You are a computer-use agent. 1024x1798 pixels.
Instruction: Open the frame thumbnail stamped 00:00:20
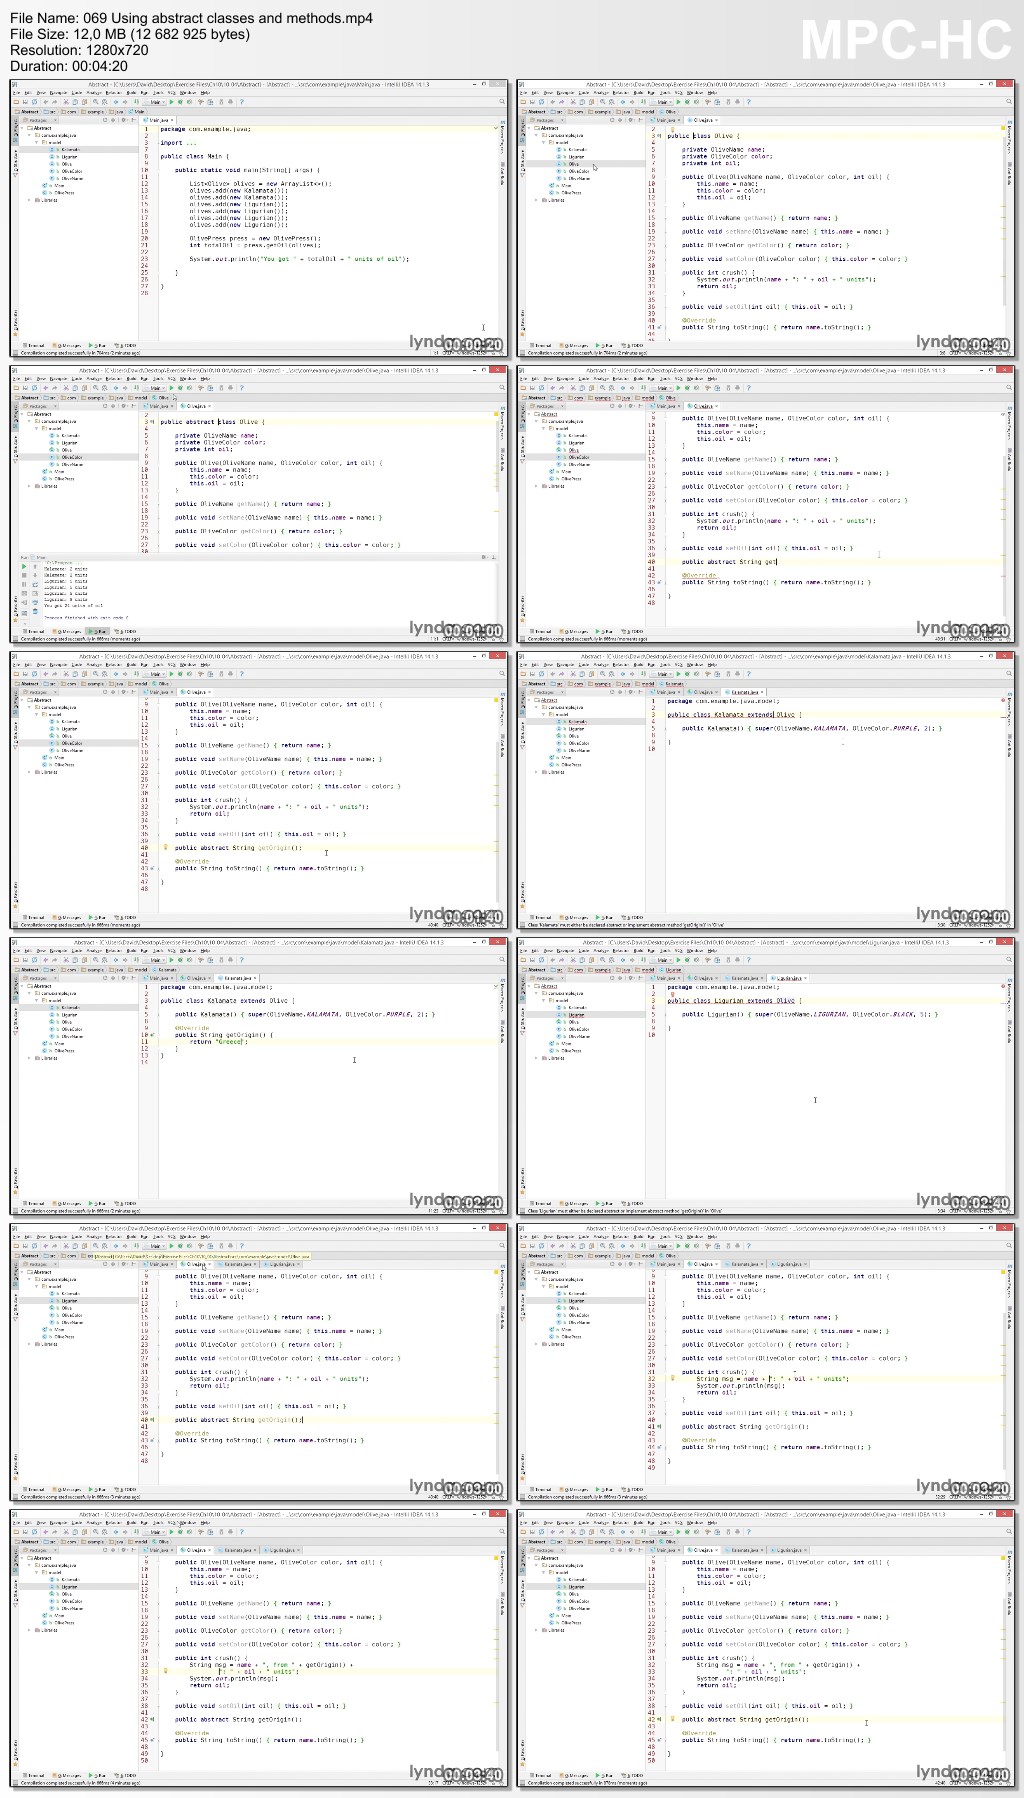click(x=259, y=218)
